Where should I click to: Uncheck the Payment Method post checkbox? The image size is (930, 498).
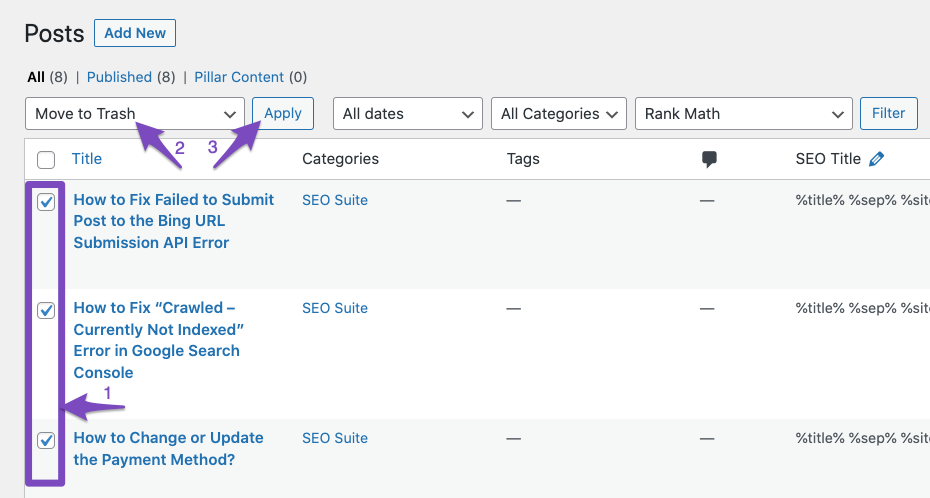[46, 440]
